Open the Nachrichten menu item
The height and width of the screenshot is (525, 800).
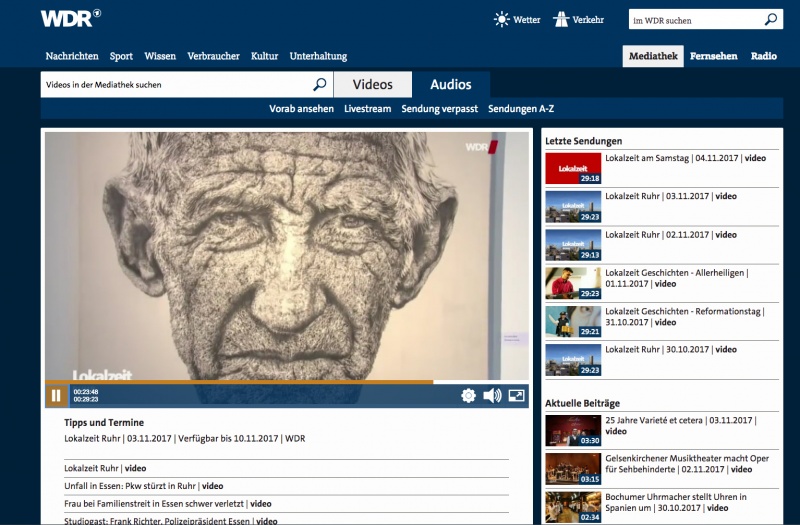tap(72, 56)
